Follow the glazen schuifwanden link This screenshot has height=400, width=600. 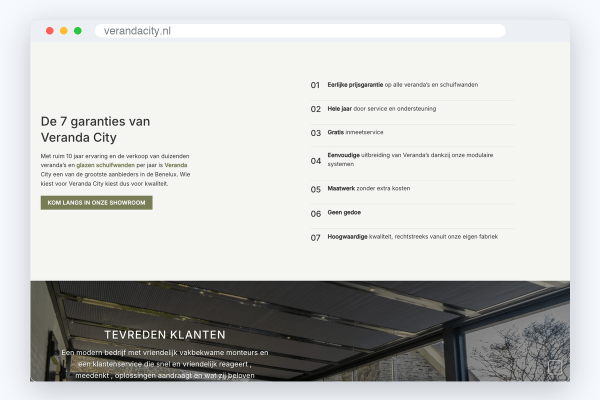(106, 165)
